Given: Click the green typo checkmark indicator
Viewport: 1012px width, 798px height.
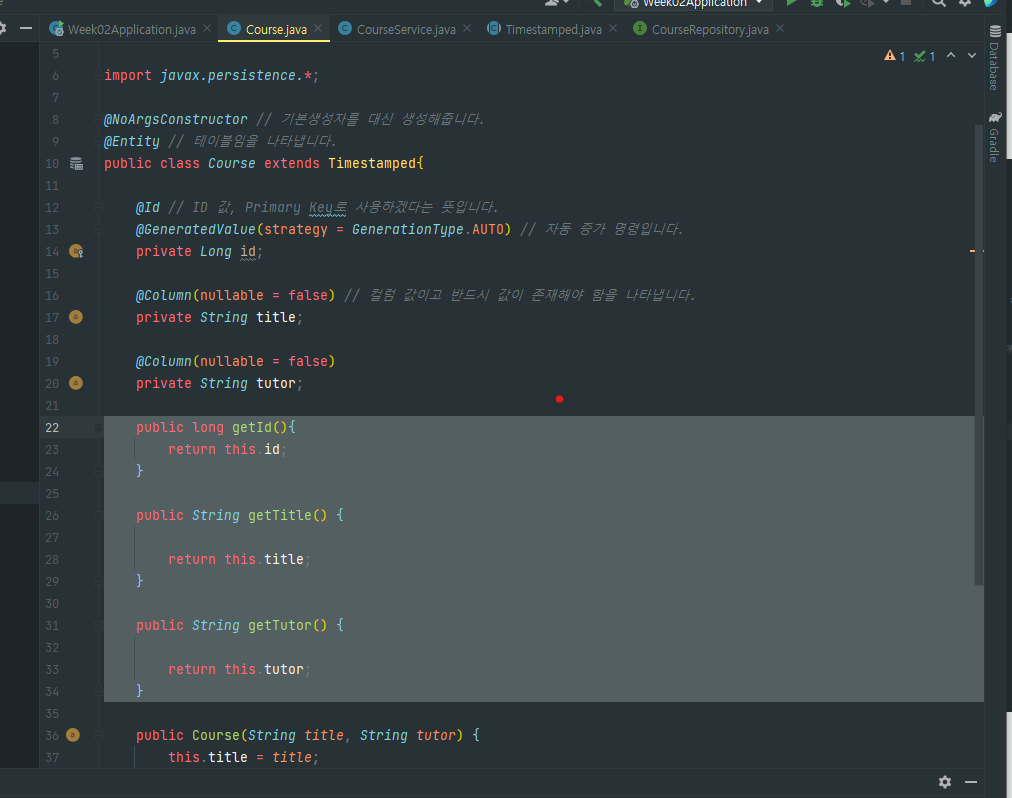Looking at the screenshot, I should click(925, 56).
